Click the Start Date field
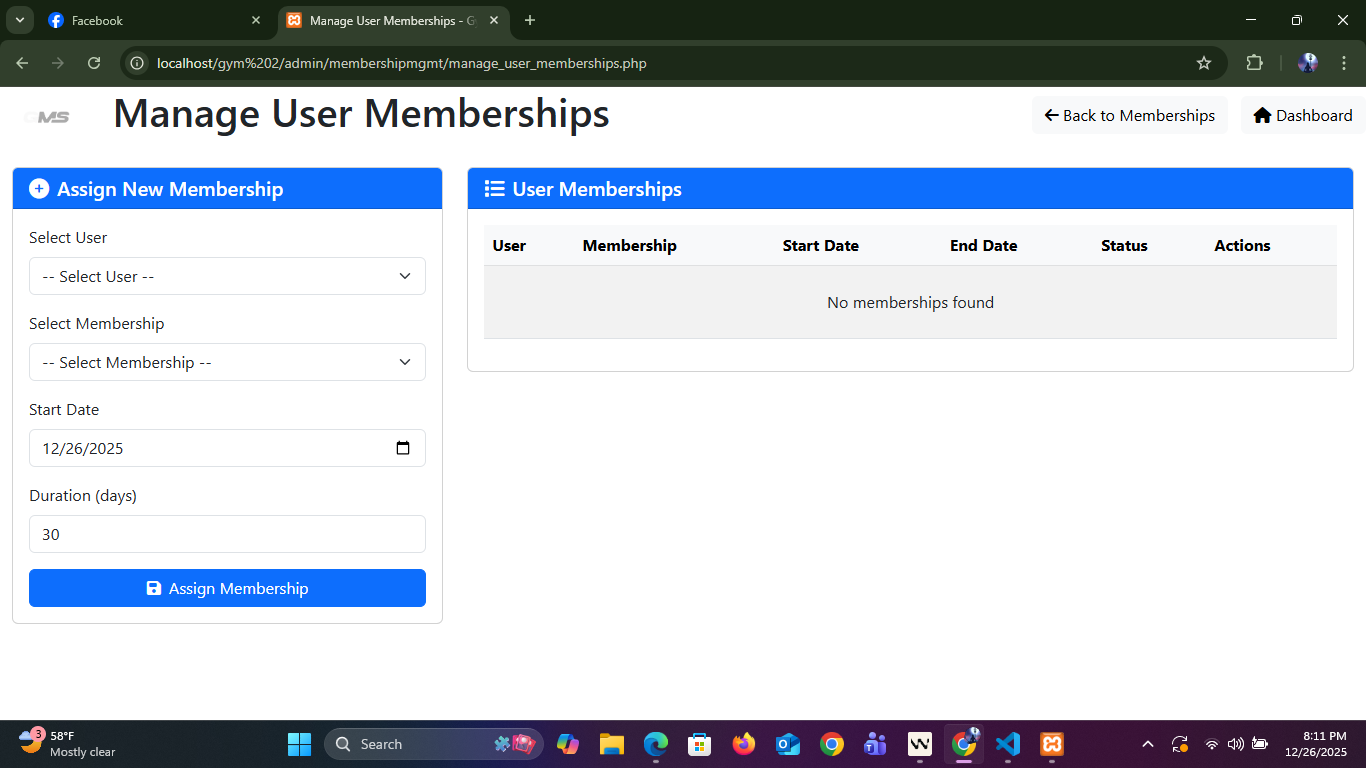Image resolution: width=1366 pixels, height=768 pixels. click(x=227, y=448)
